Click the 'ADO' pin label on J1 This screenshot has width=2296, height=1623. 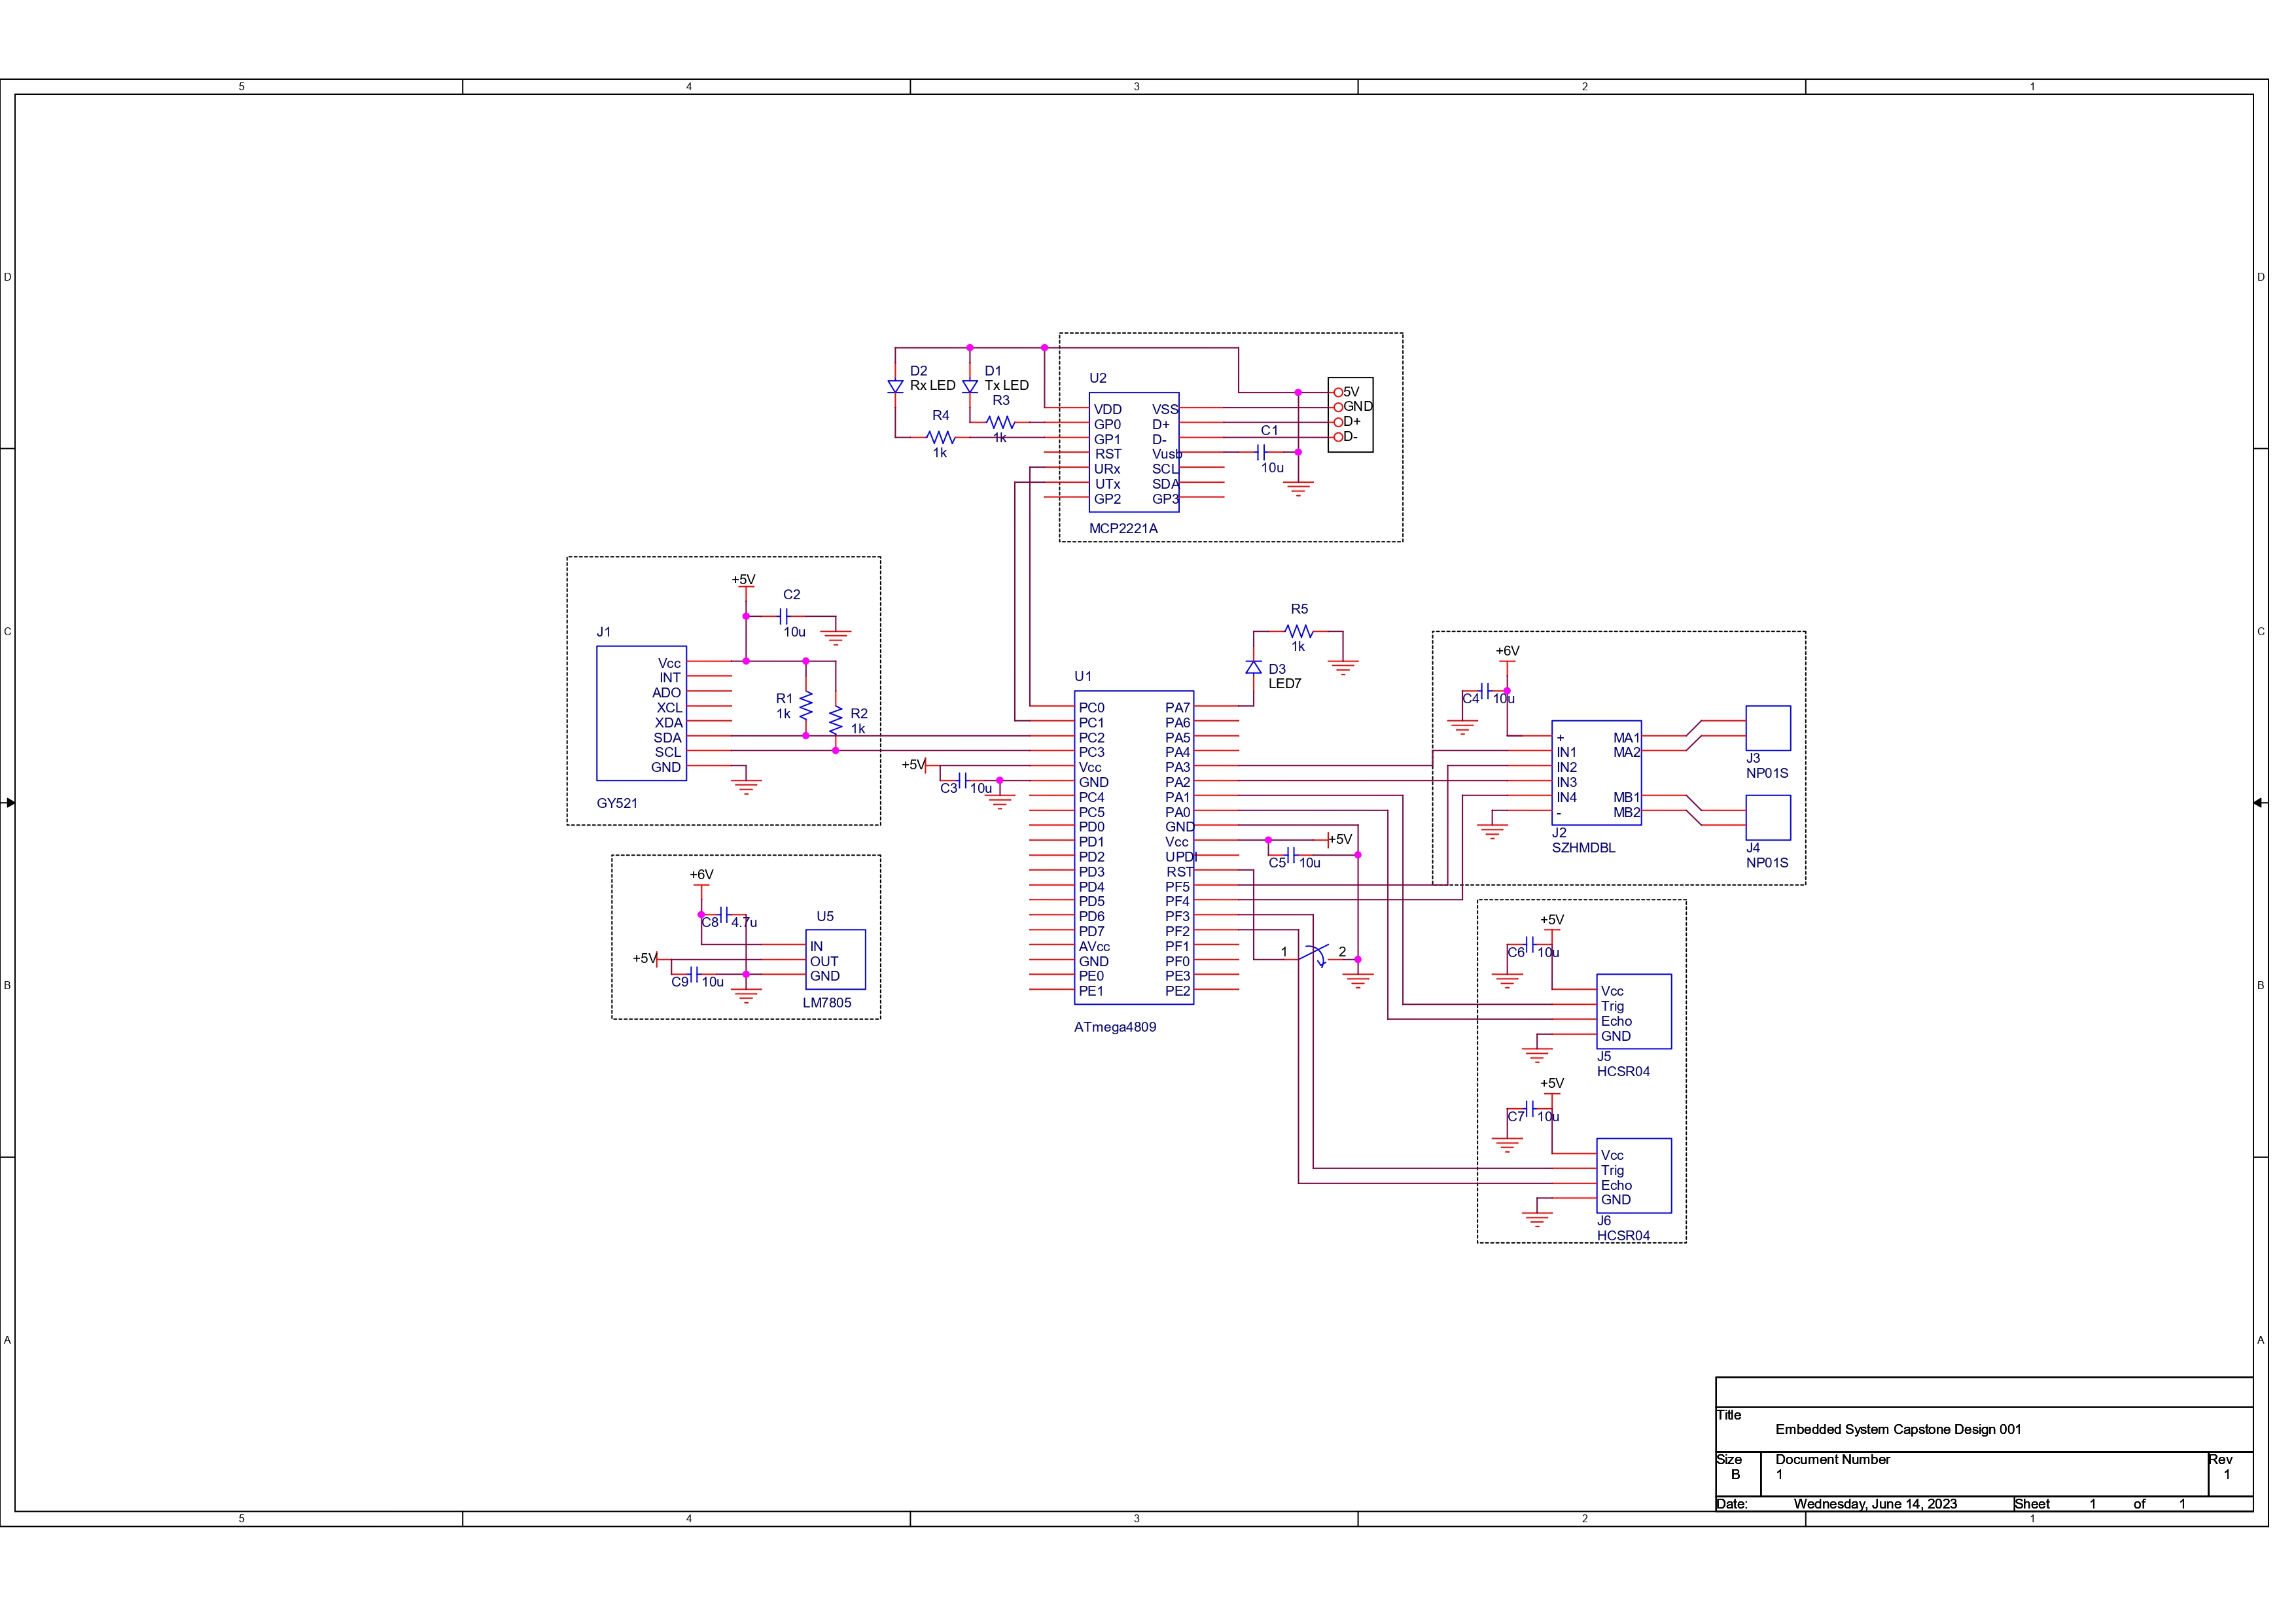tap(666, 692)
